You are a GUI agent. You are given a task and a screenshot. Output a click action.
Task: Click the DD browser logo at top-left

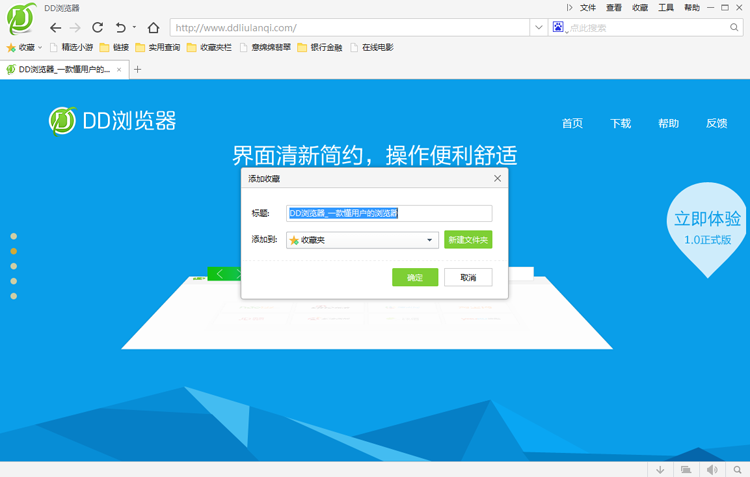(x=22, y=18)
